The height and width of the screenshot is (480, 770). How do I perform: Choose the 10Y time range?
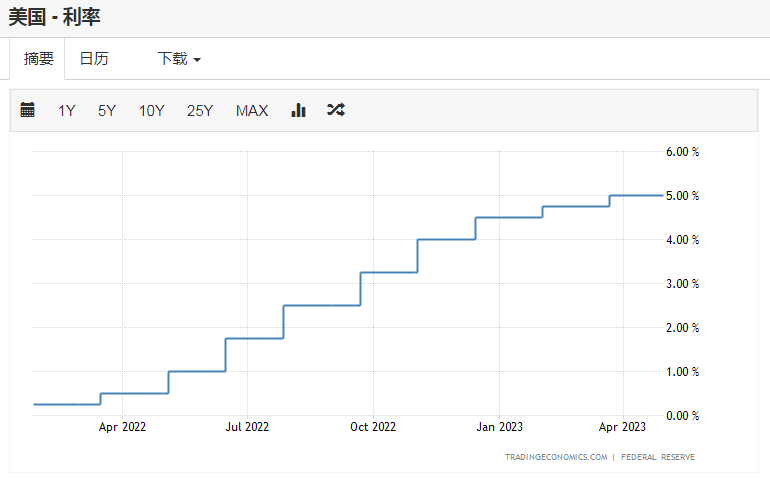pos(152,111)
